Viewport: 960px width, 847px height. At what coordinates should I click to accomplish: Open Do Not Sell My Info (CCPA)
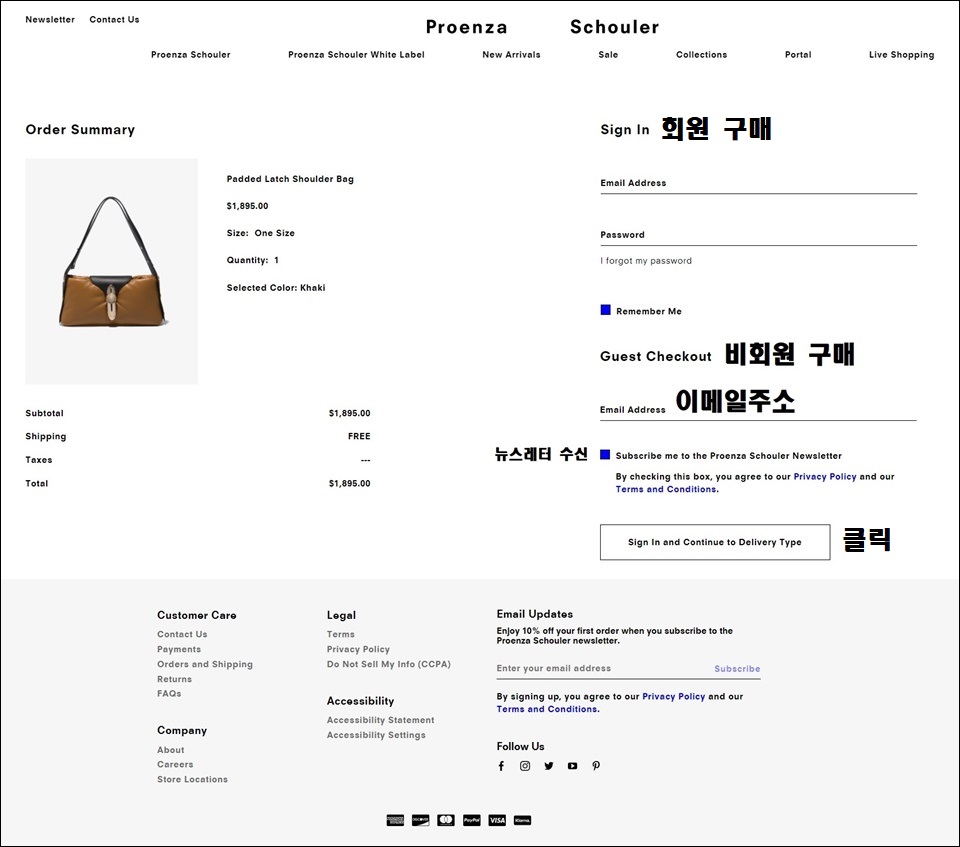click(x=389, y=664)
